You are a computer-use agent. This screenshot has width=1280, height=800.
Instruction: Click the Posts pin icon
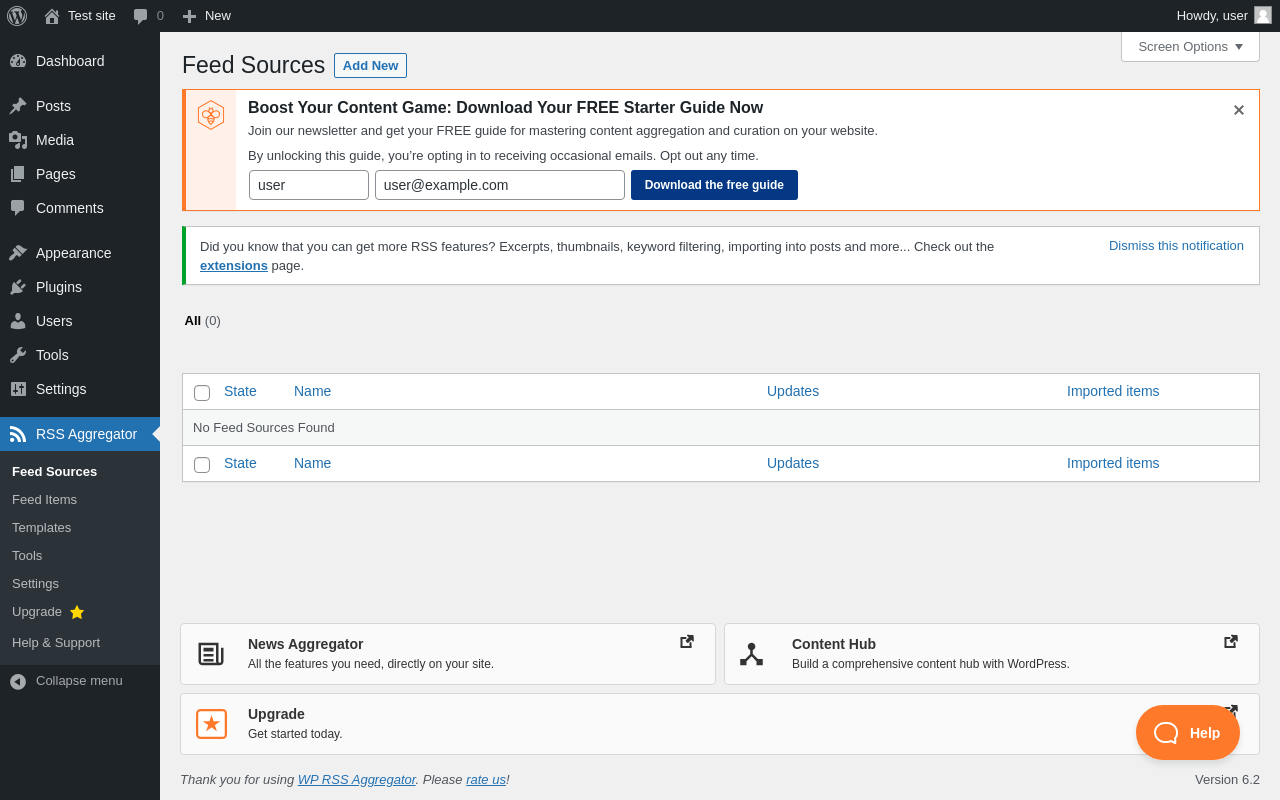(x=18, y=106)
